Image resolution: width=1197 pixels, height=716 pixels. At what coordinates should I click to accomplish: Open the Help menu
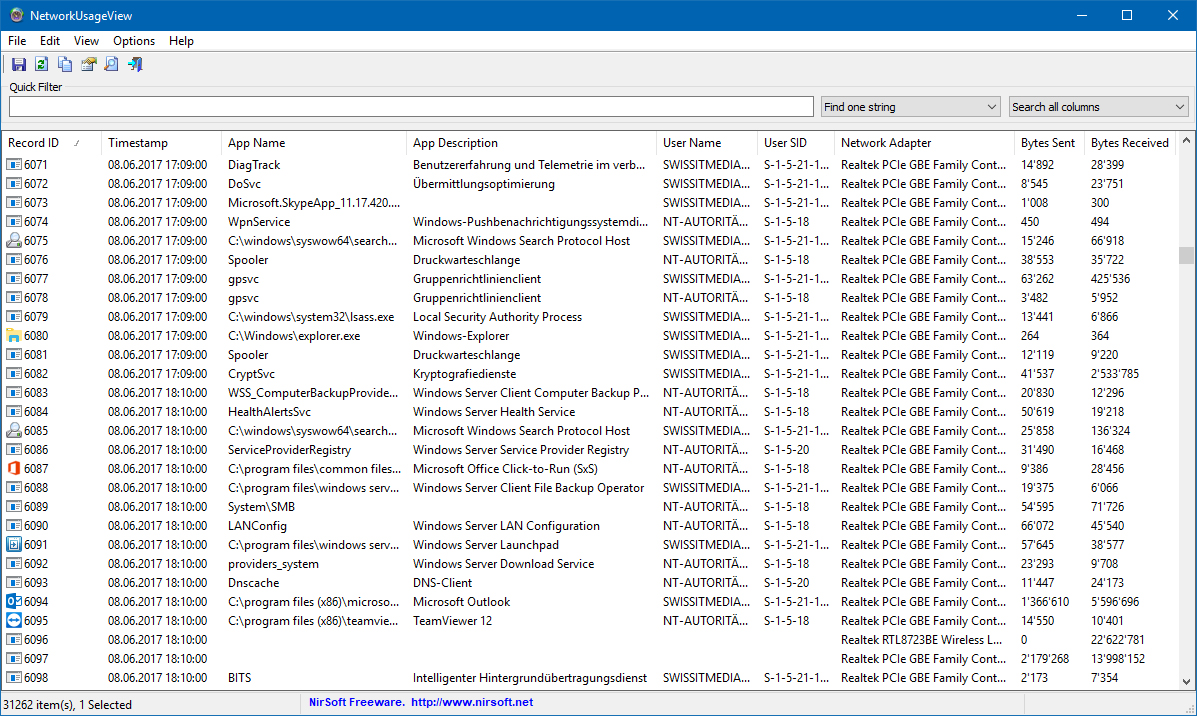181,41
